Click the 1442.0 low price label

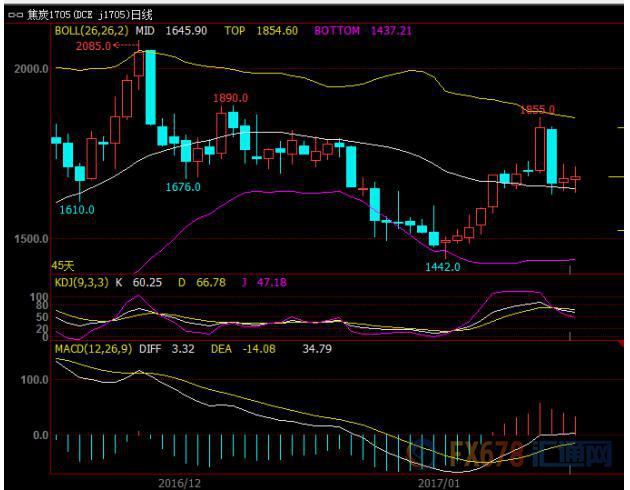(x=442, y=267)
